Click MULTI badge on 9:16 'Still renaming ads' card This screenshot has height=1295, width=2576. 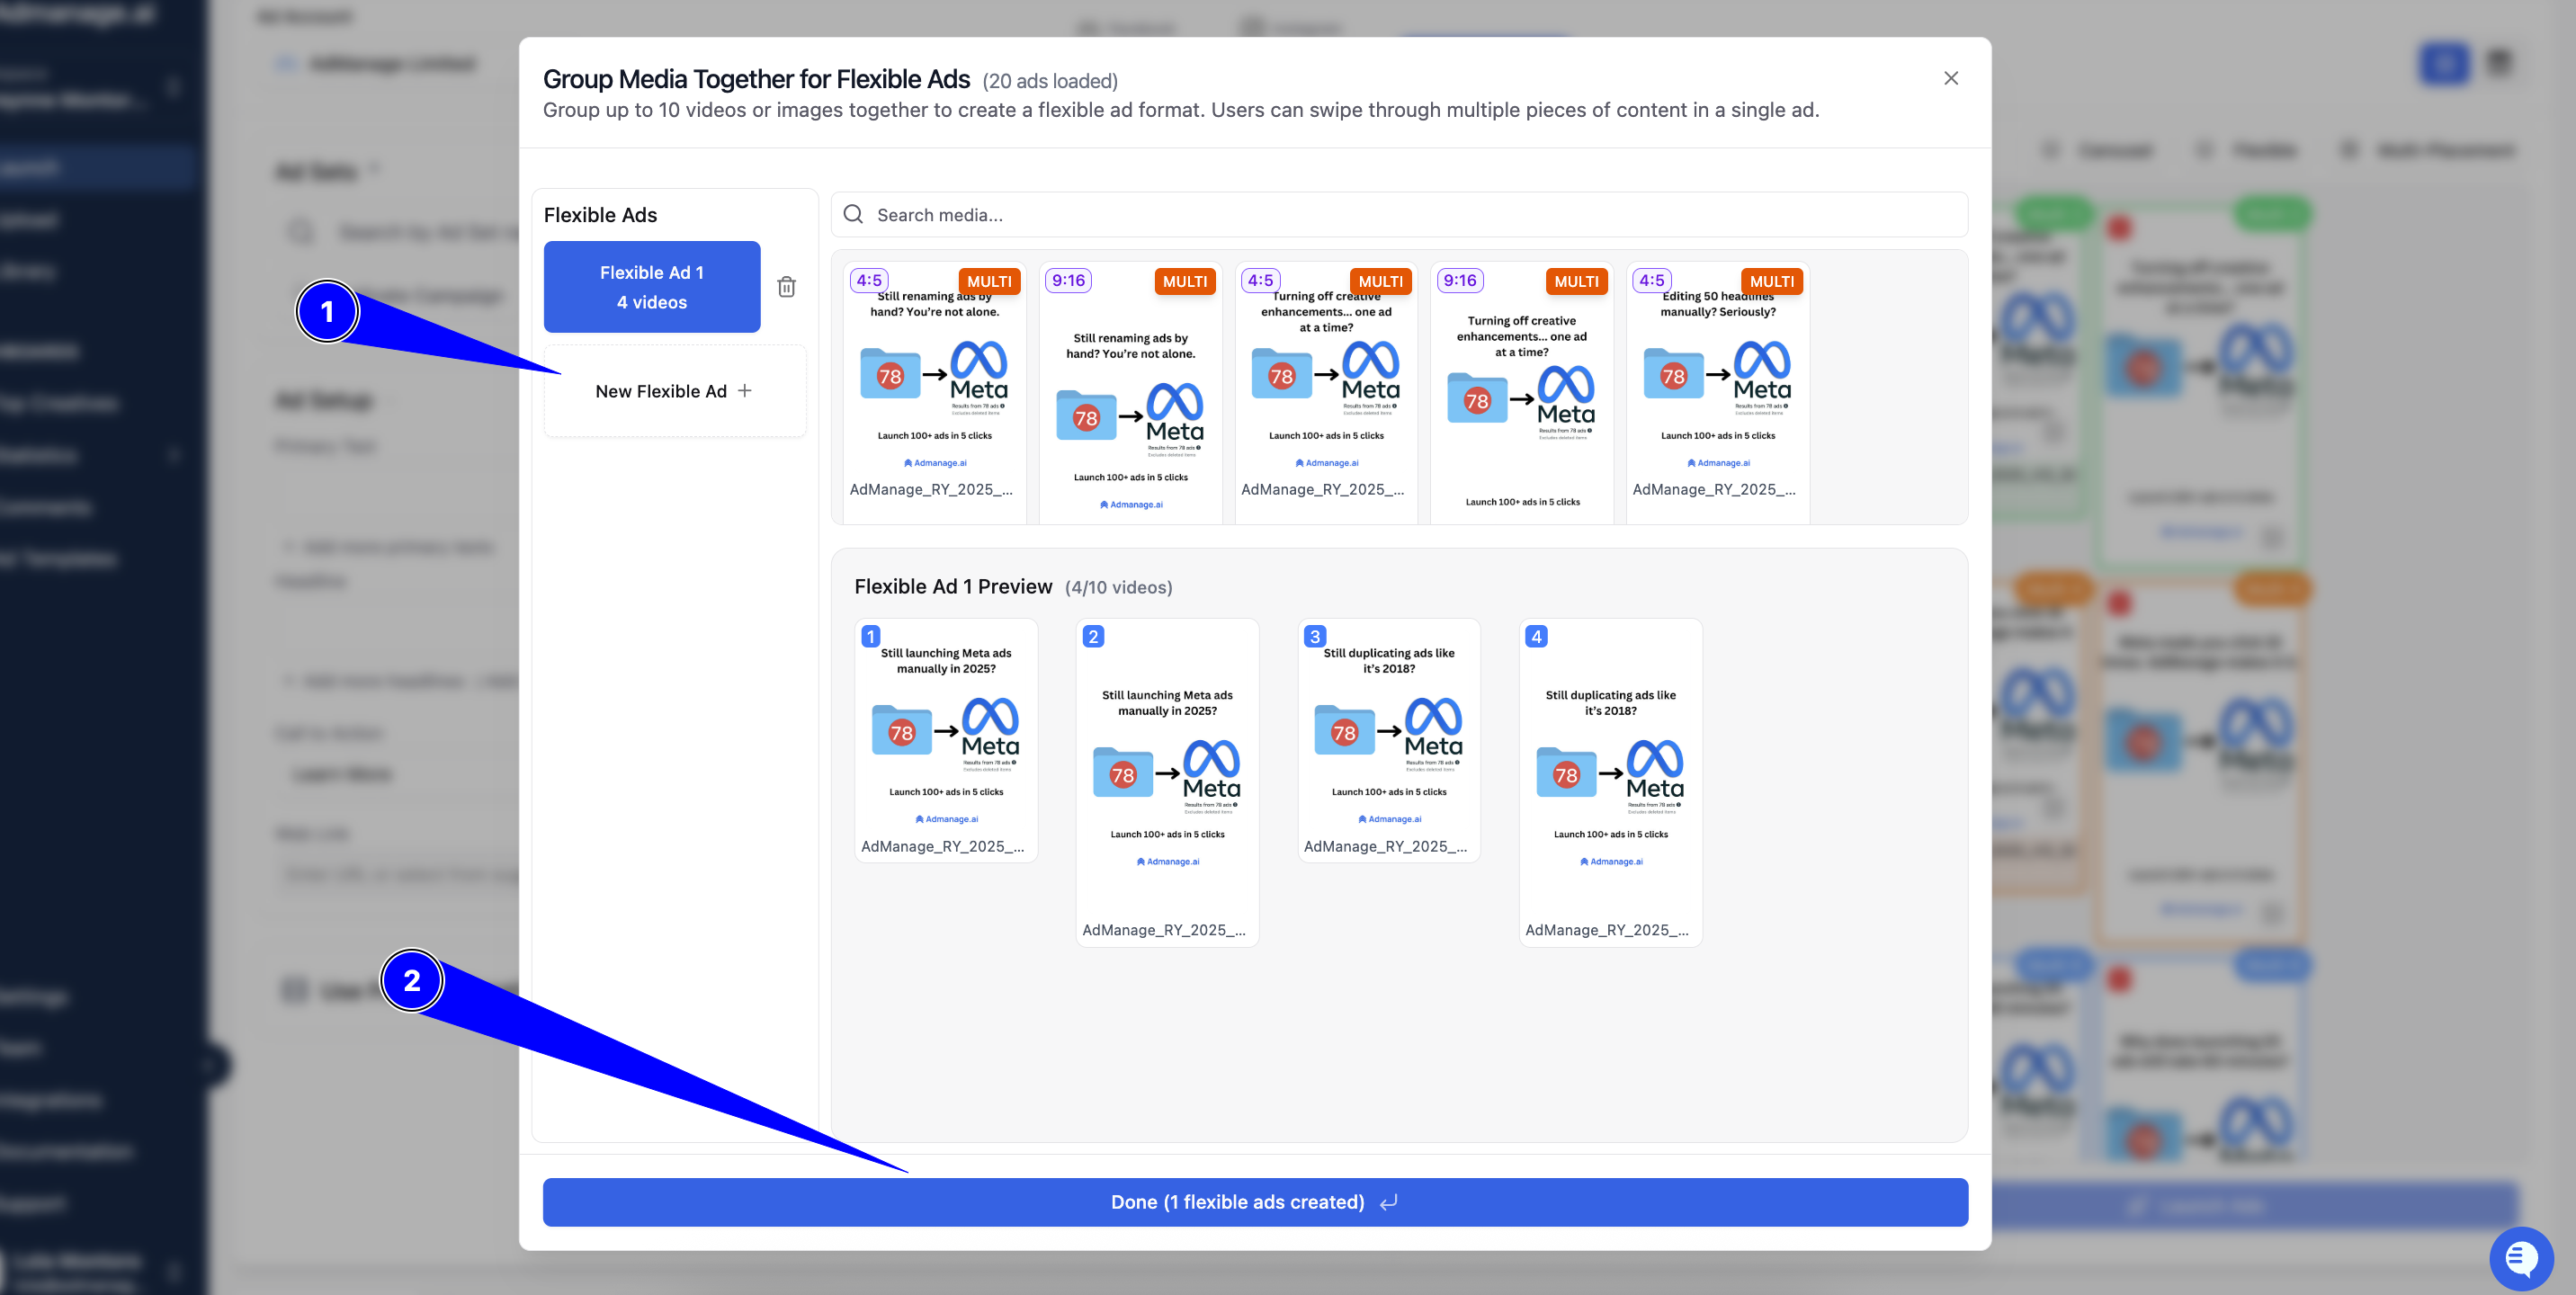[x=1184, y=281]
